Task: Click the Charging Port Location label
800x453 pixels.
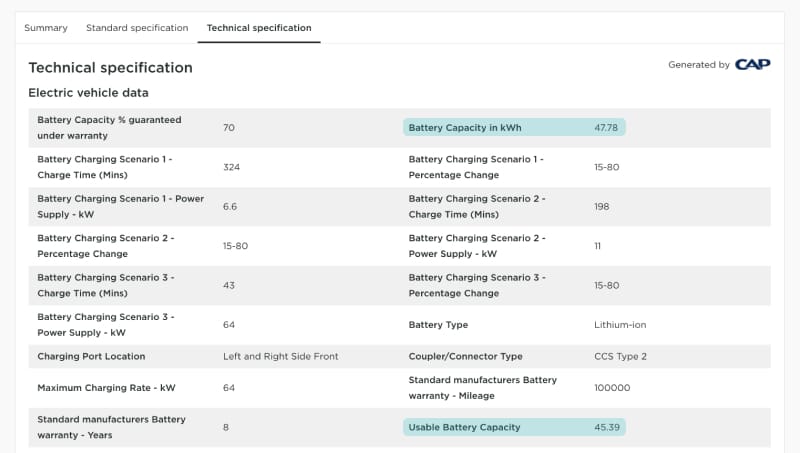Action: (91, 356)
